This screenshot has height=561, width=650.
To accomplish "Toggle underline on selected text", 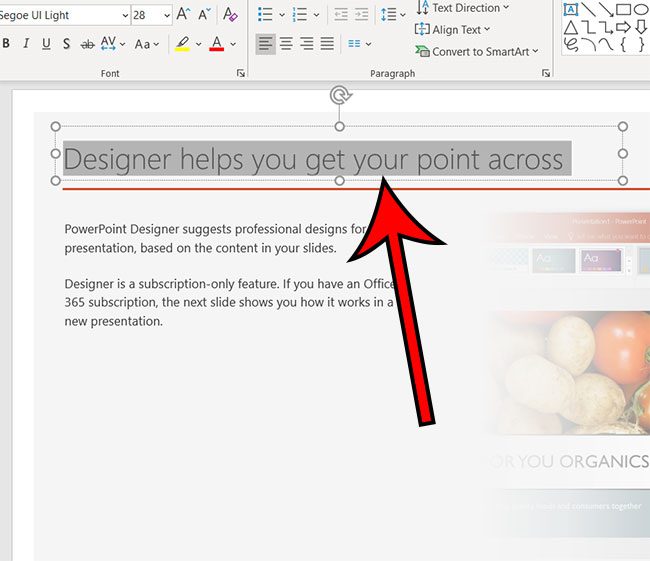I will (x=46, y=44).
